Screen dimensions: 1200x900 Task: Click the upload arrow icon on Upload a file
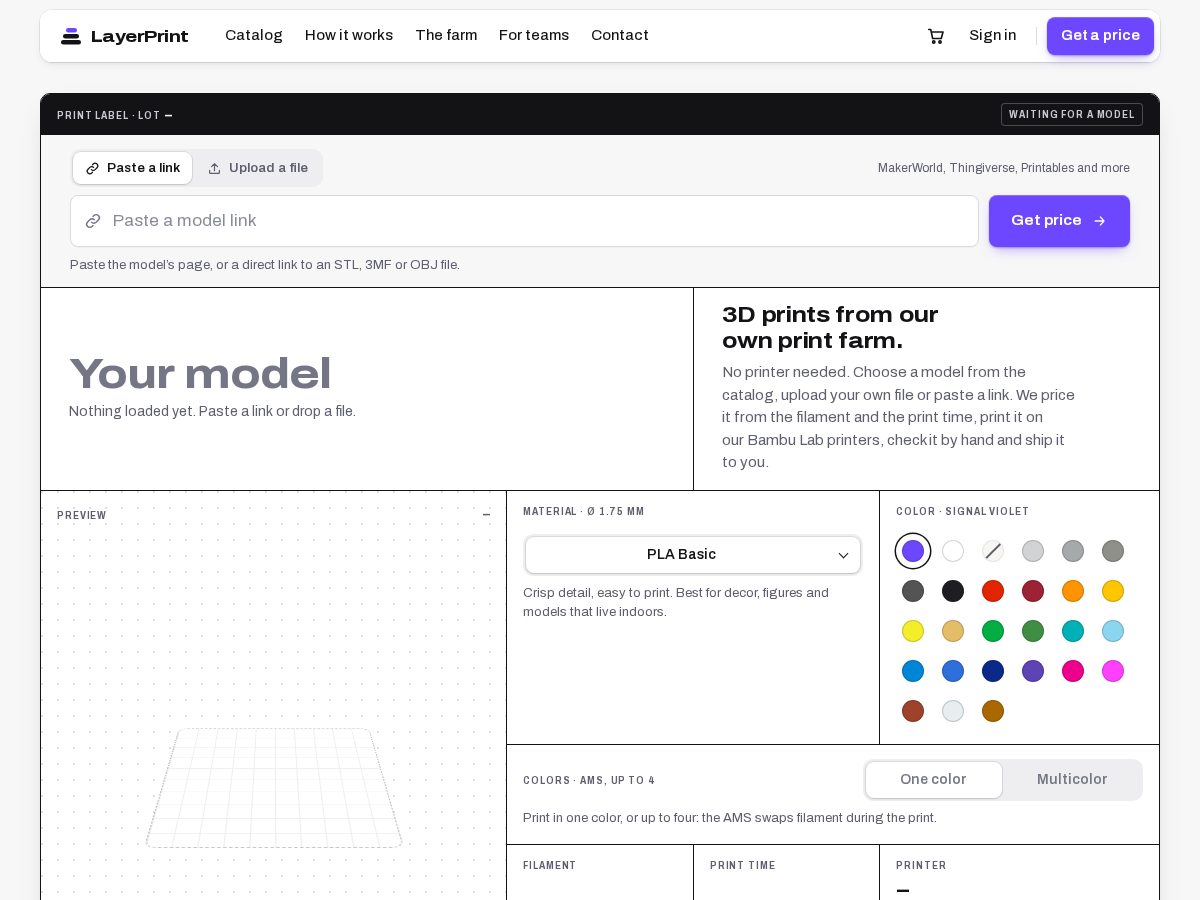214,168
